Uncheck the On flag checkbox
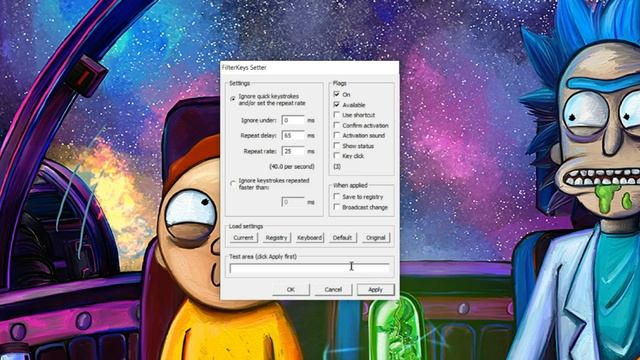 click(x=337, y=94)
